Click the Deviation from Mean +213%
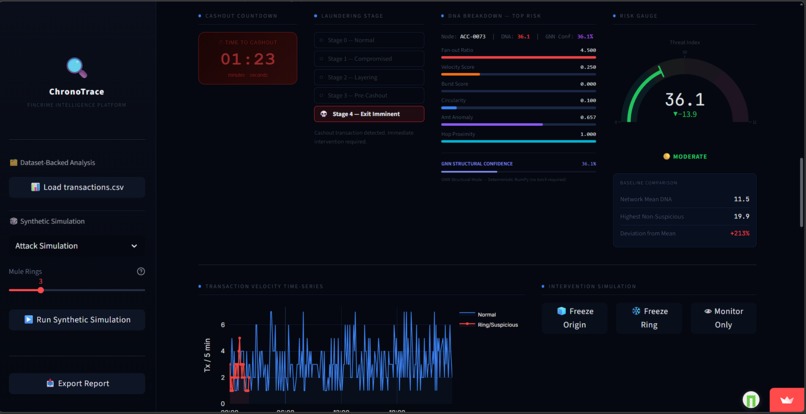806x414 pixels. click(740, 233)
